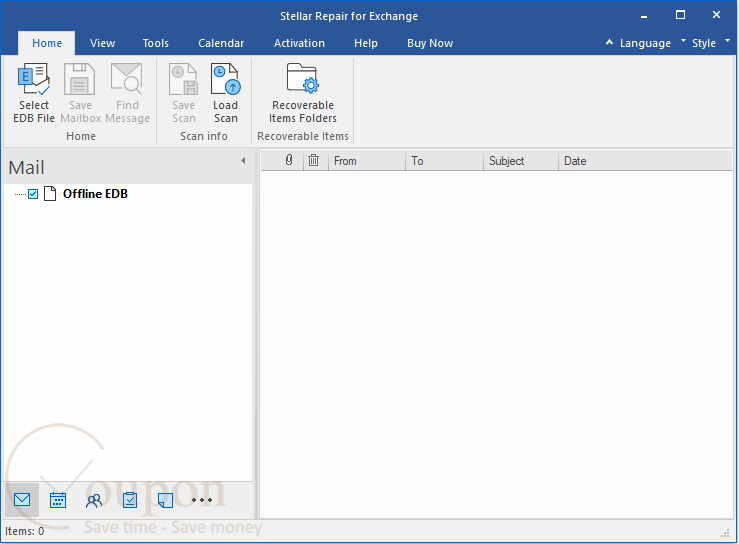Click the Select EDB File icon
Image resolution: width=739 pixels, height=544 pixels.
point(34,79)
